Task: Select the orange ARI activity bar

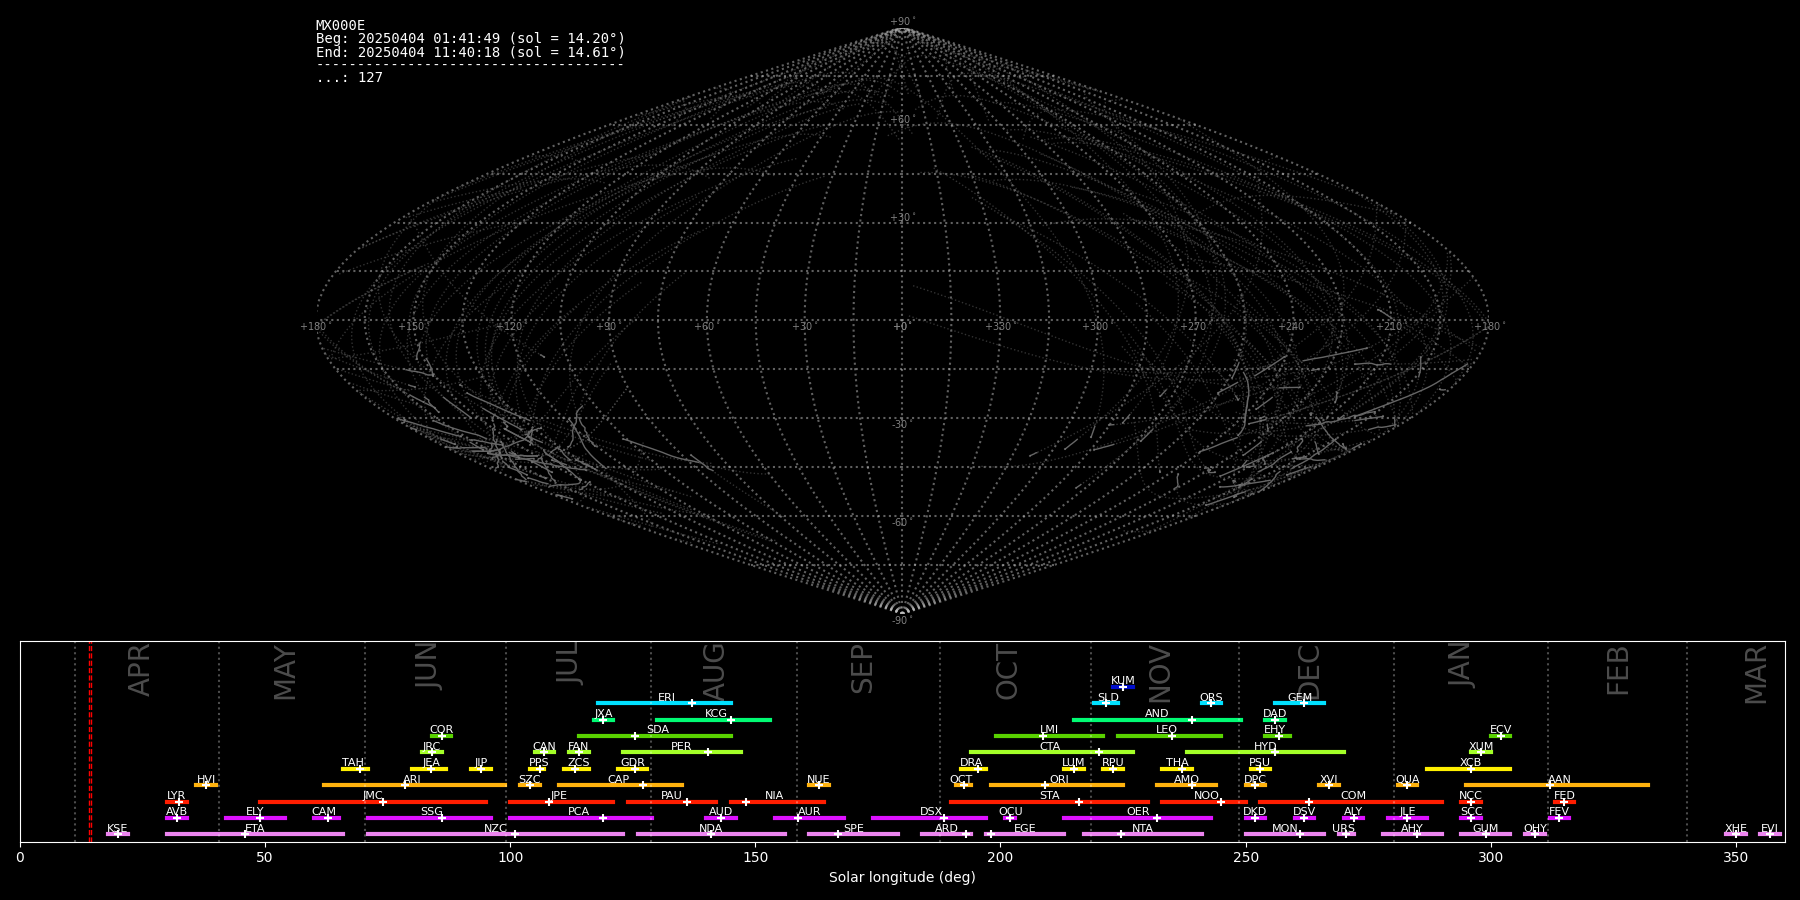Action: click(414, 785)
